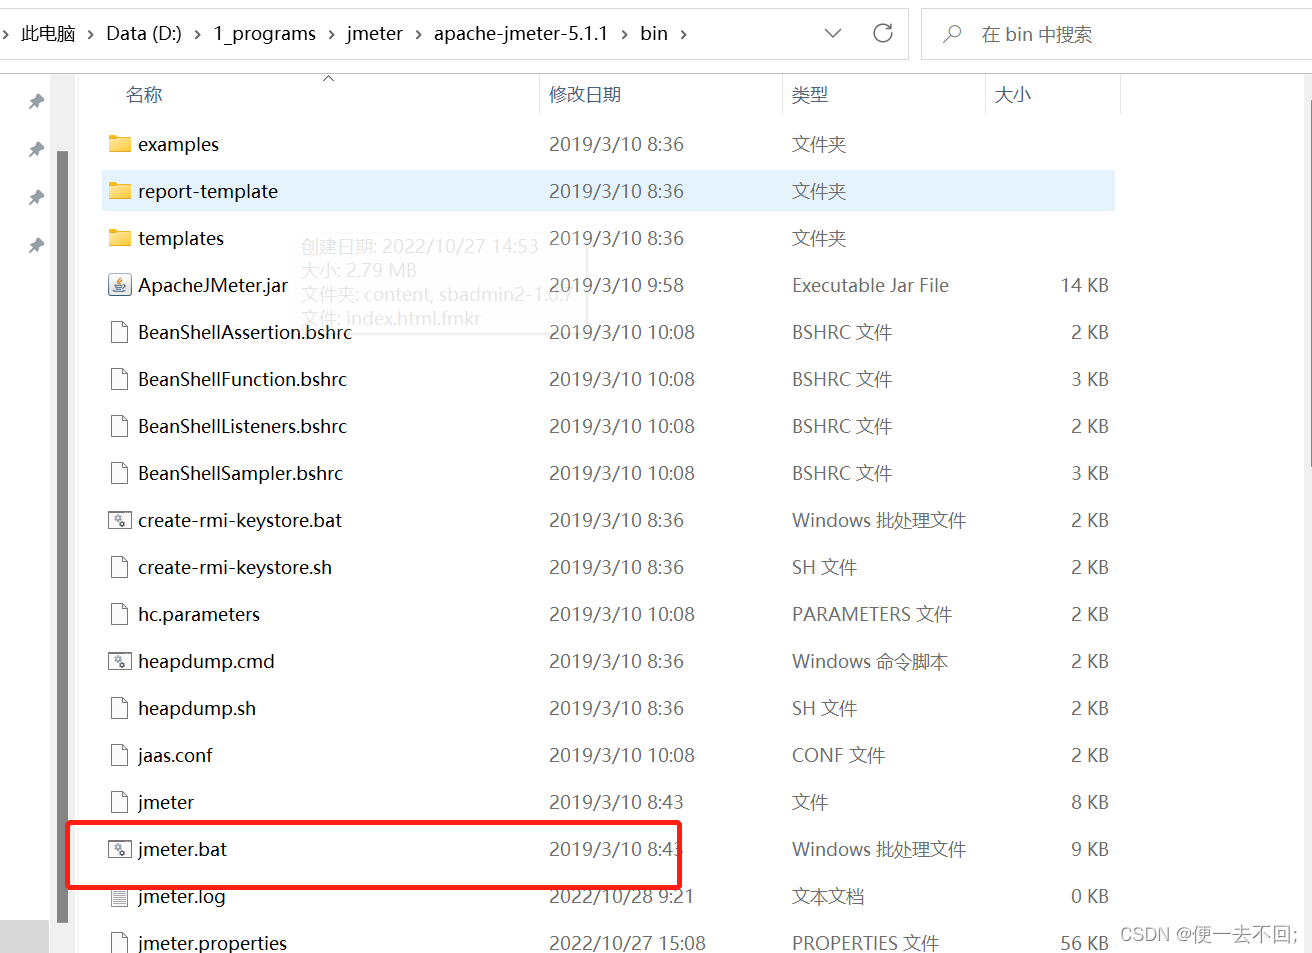The width and height of the screenshot is (1312, 953).
Task: Go to jmeter breadcrumb folder
Action: pyautogui.click(x=374, y=34)
